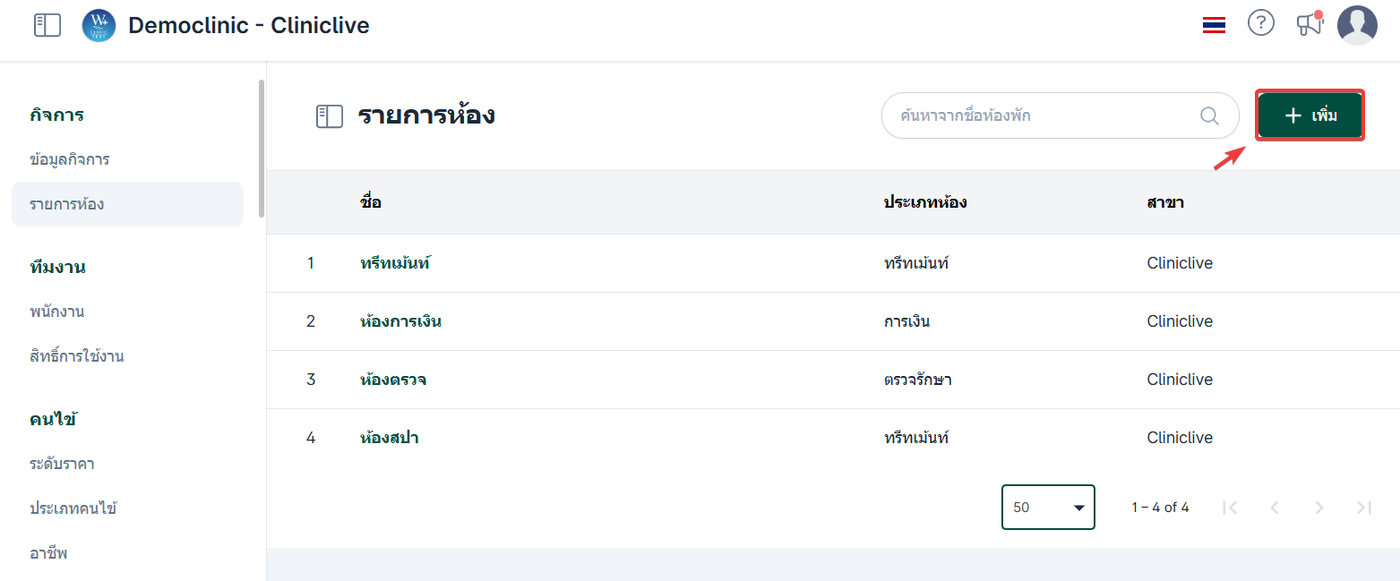Screen dimensions: 1400x581
Task: Go to next page arrow
Action: click(x=1319, y=508)
